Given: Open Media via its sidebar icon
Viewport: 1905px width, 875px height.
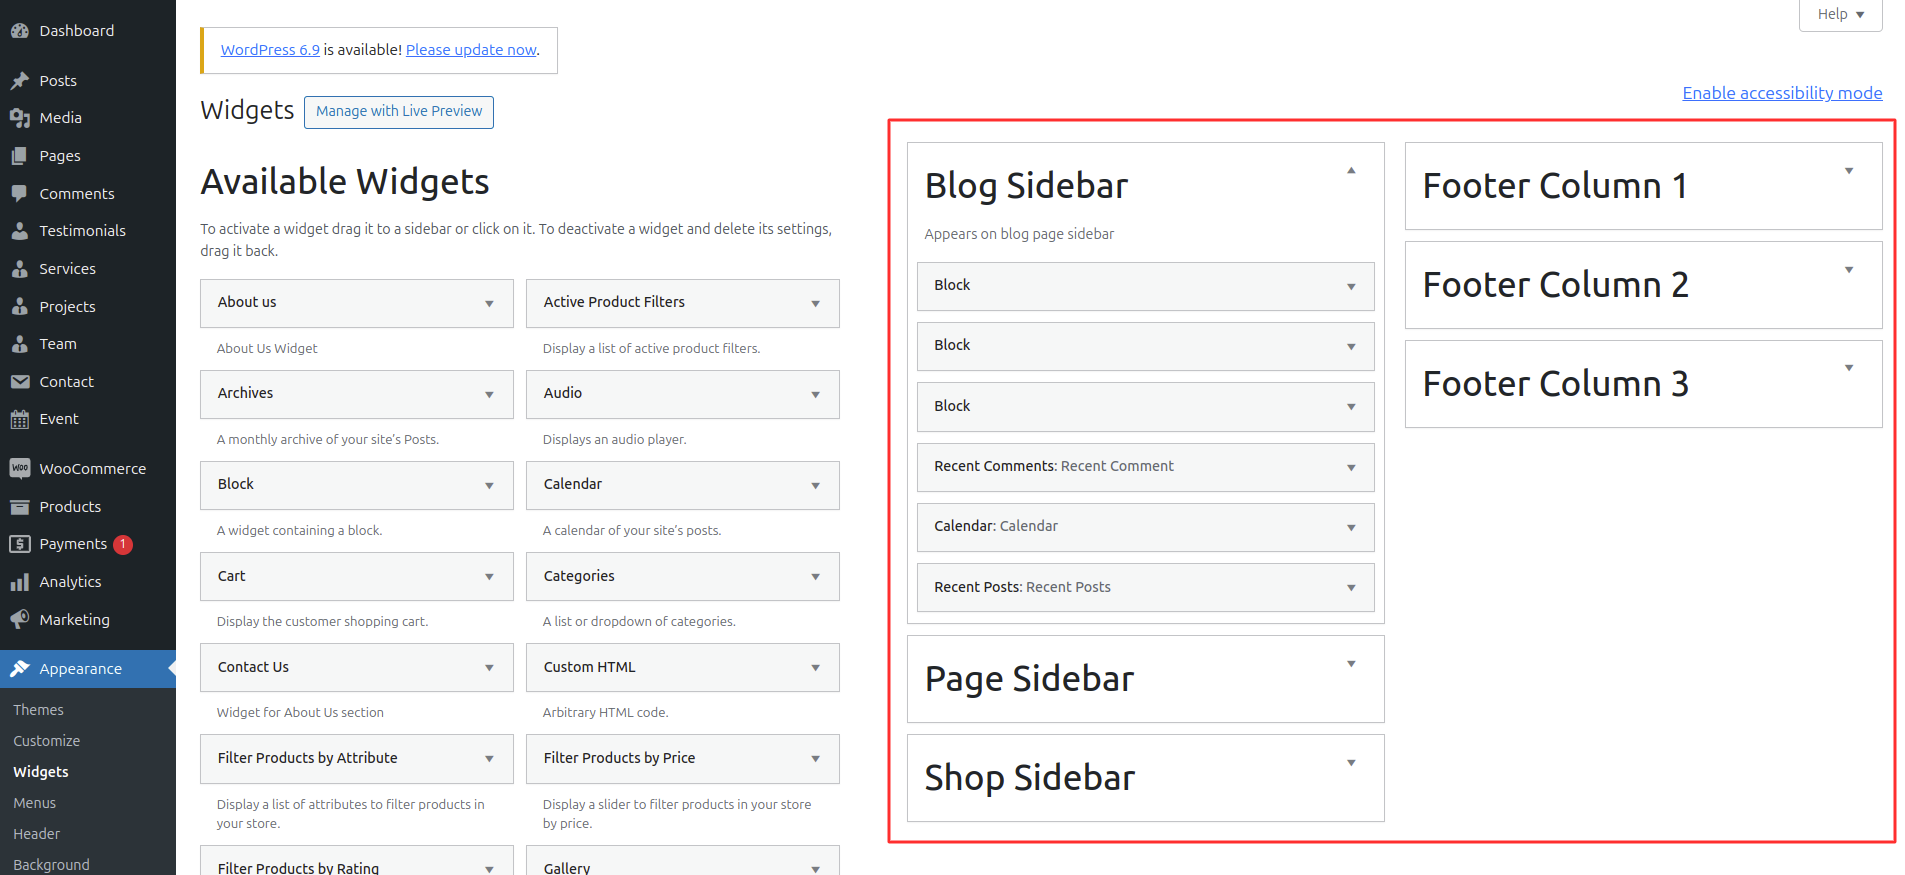Looking at the screenshot, I should (20, 118).
